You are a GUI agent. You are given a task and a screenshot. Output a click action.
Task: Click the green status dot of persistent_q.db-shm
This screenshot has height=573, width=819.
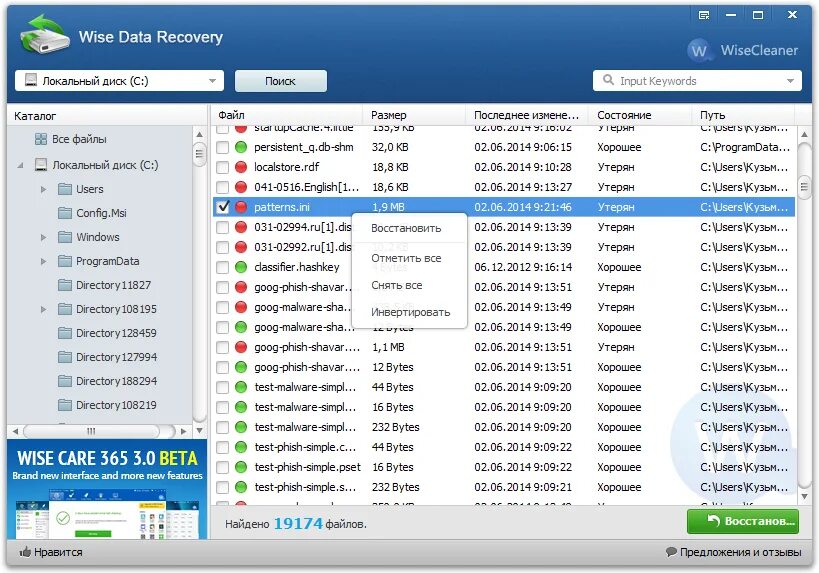pos(241,147)
